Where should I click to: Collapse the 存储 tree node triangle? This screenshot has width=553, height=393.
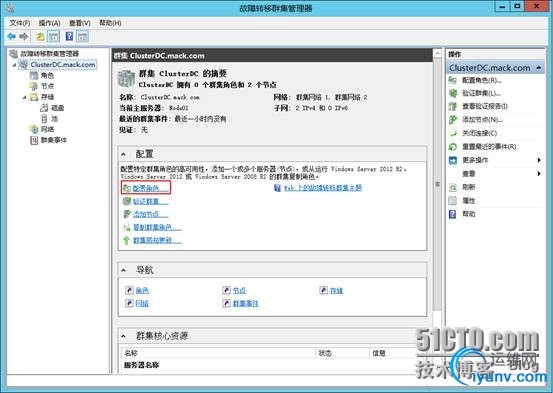click(25, 97)
